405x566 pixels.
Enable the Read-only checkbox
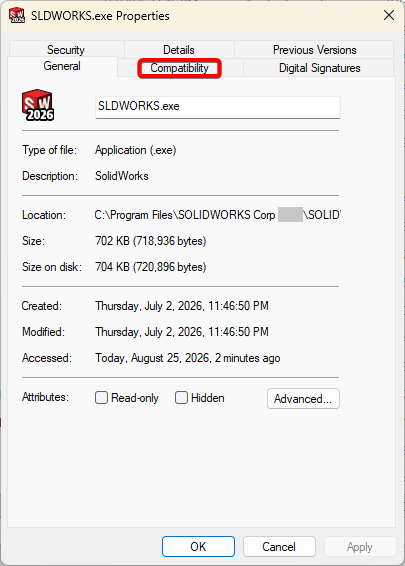101,398
